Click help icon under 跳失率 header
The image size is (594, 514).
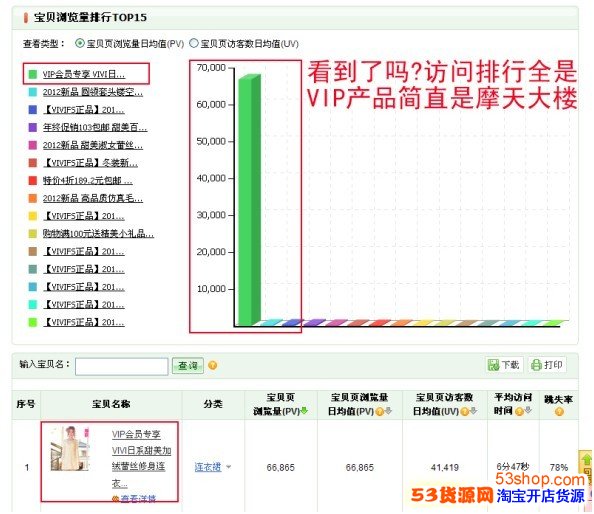click(559, 411)
